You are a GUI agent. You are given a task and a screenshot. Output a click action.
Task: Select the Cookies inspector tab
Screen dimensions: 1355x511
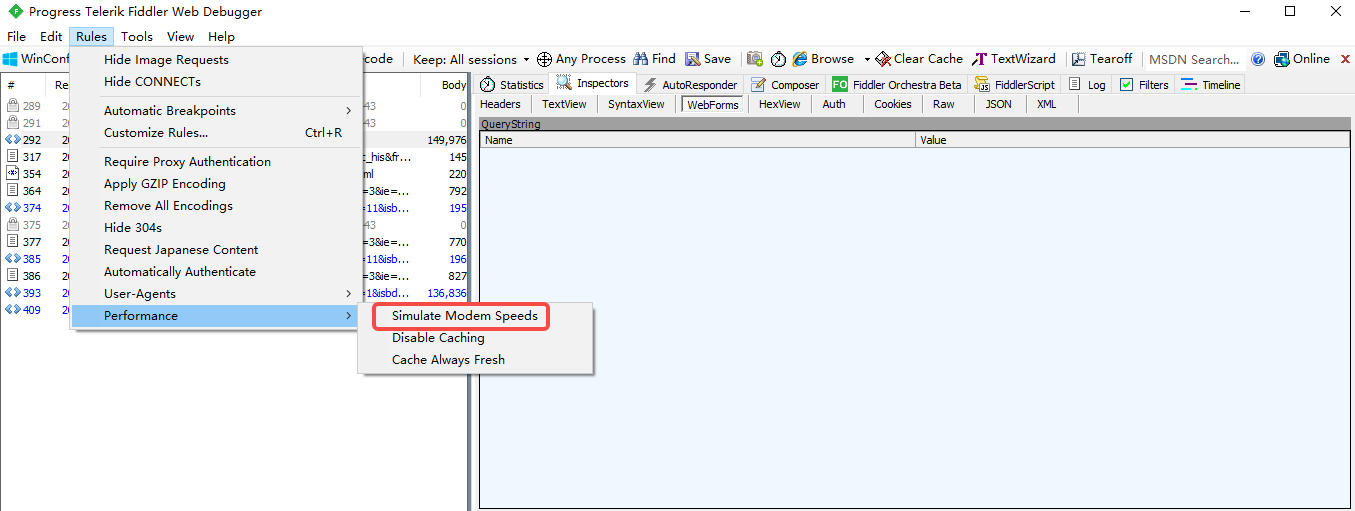[893, 104]
